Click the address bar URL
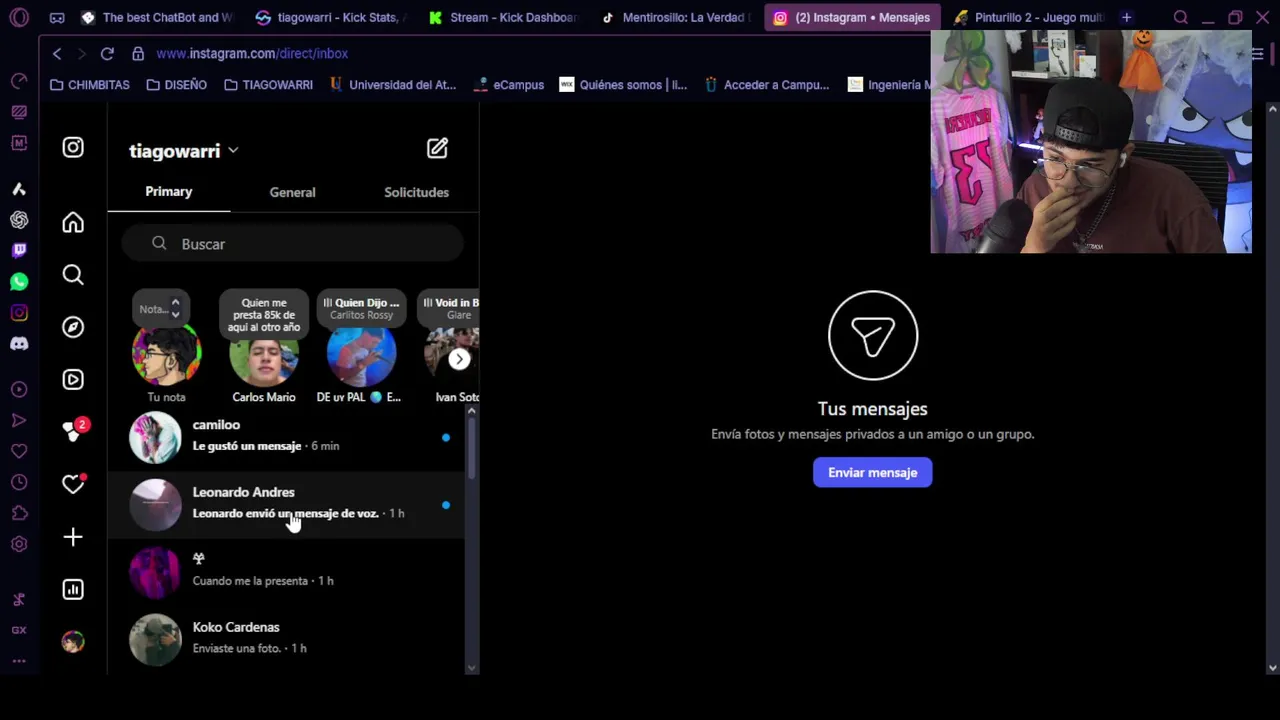The image size is (1280, 720). 252,53
